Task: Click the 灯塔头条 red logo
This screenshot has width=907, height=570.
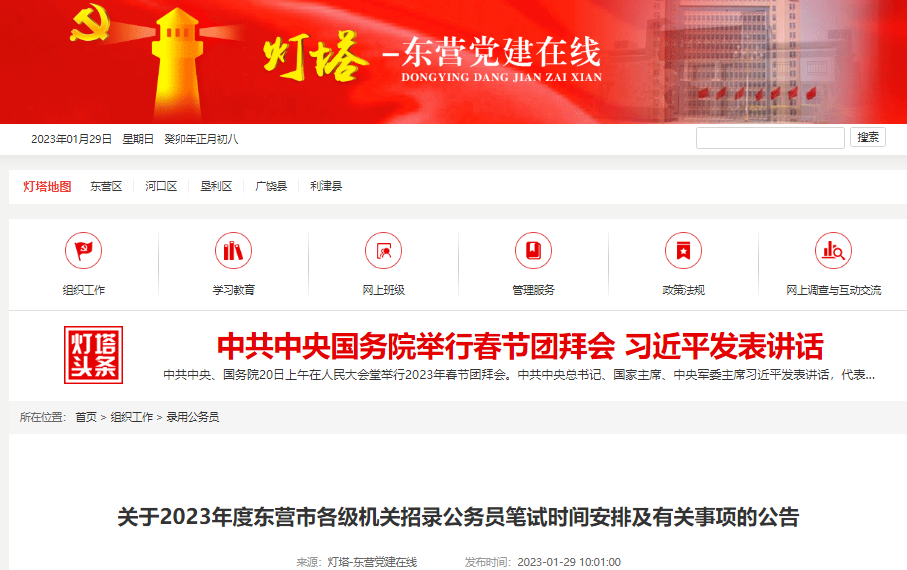Action: click(x=94, y=355)
